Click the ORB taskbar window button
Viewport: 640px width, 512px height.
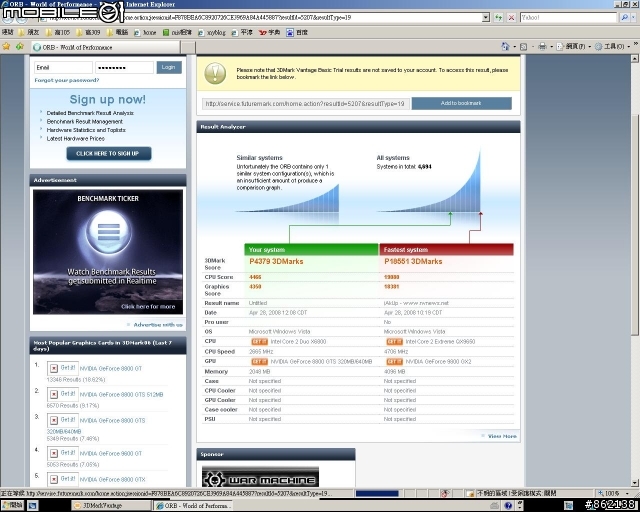pos(192,505)
